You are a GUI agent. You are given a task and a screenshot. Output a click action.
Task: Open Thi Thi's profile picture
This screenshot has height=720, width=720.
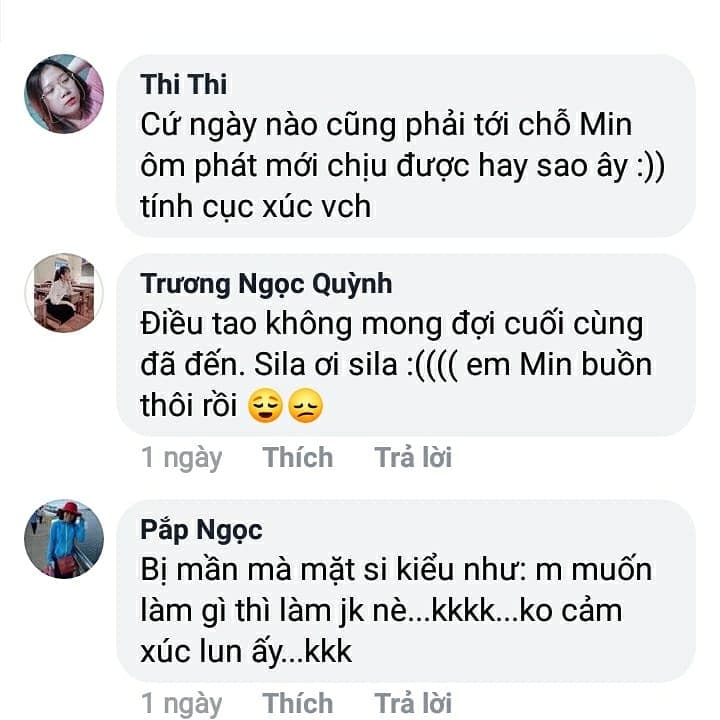click(64, 94)
